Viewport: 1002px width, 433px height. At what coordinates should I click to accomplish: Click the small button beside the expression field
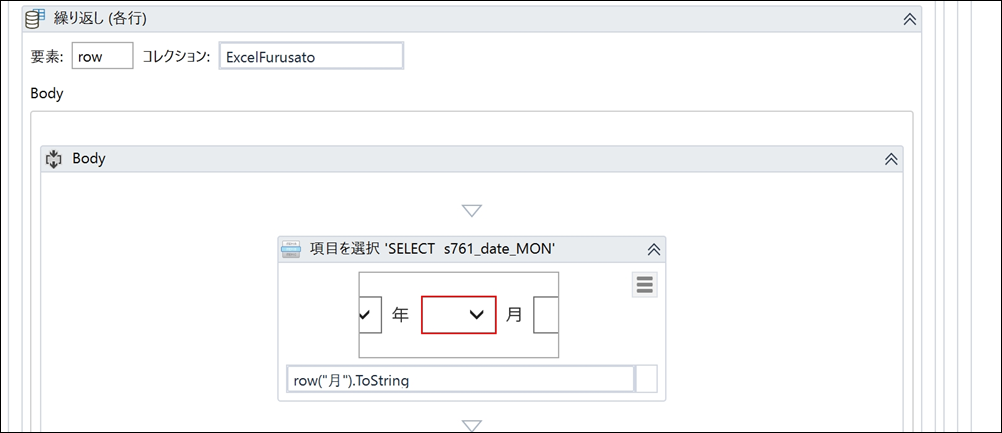pos(647,379)
